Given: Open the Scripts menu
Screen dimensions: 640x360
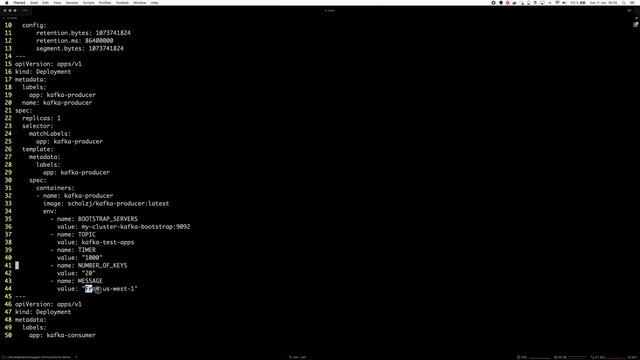Looking at the screenshot, I should point(89,2).
